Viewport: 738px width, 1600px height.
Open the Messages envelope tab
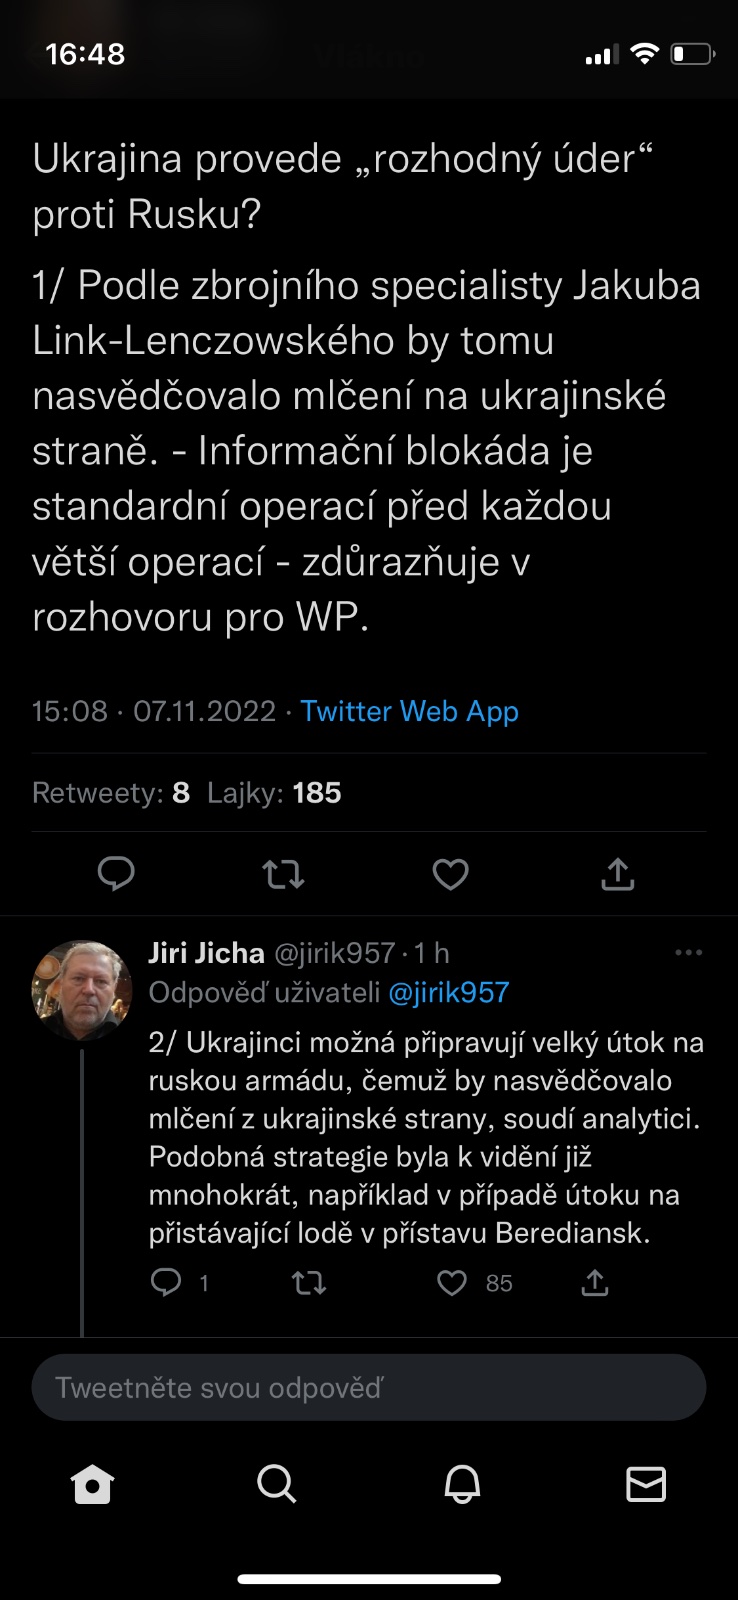point(646,1484)
